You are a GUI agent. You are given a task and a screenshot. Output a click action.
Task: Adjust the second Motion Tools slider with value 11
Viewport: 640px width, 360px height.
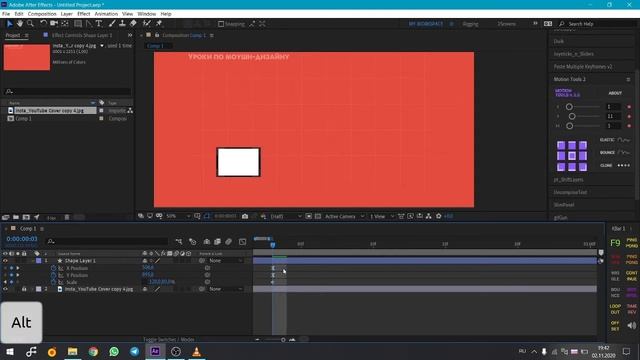(x=572, y=116)
